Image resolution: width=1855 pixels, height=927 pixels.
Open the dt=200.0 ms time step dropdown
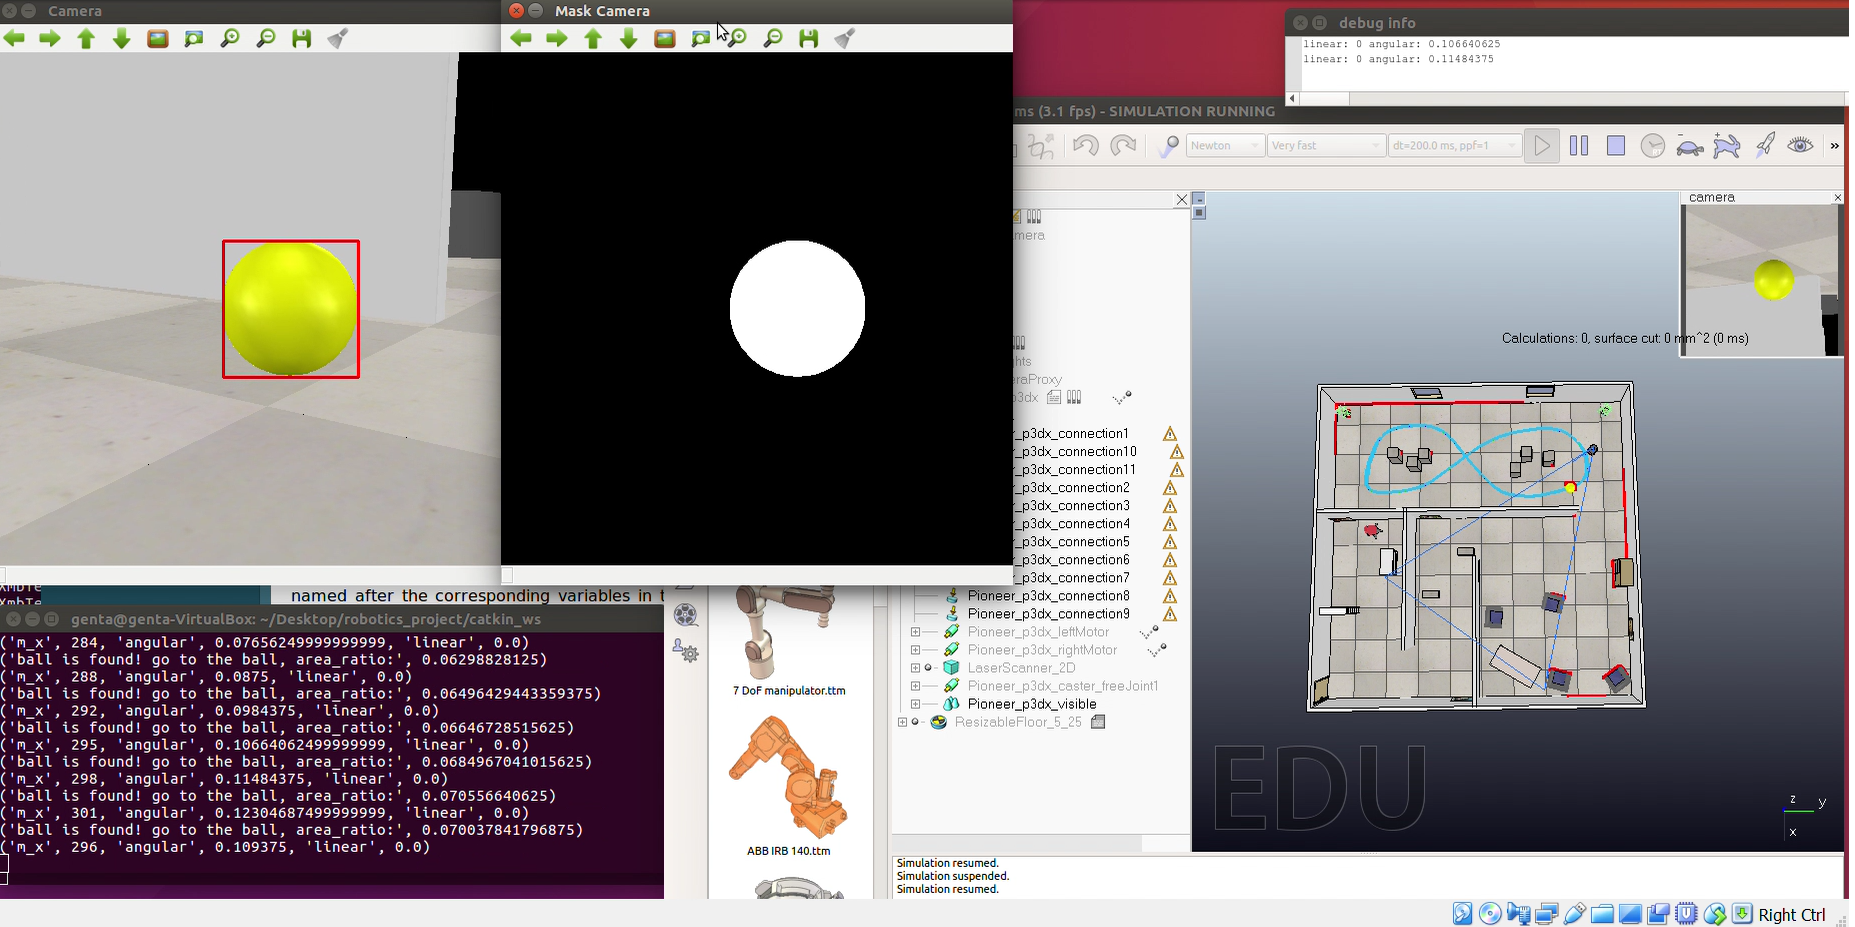click(x=1454, y=146)
